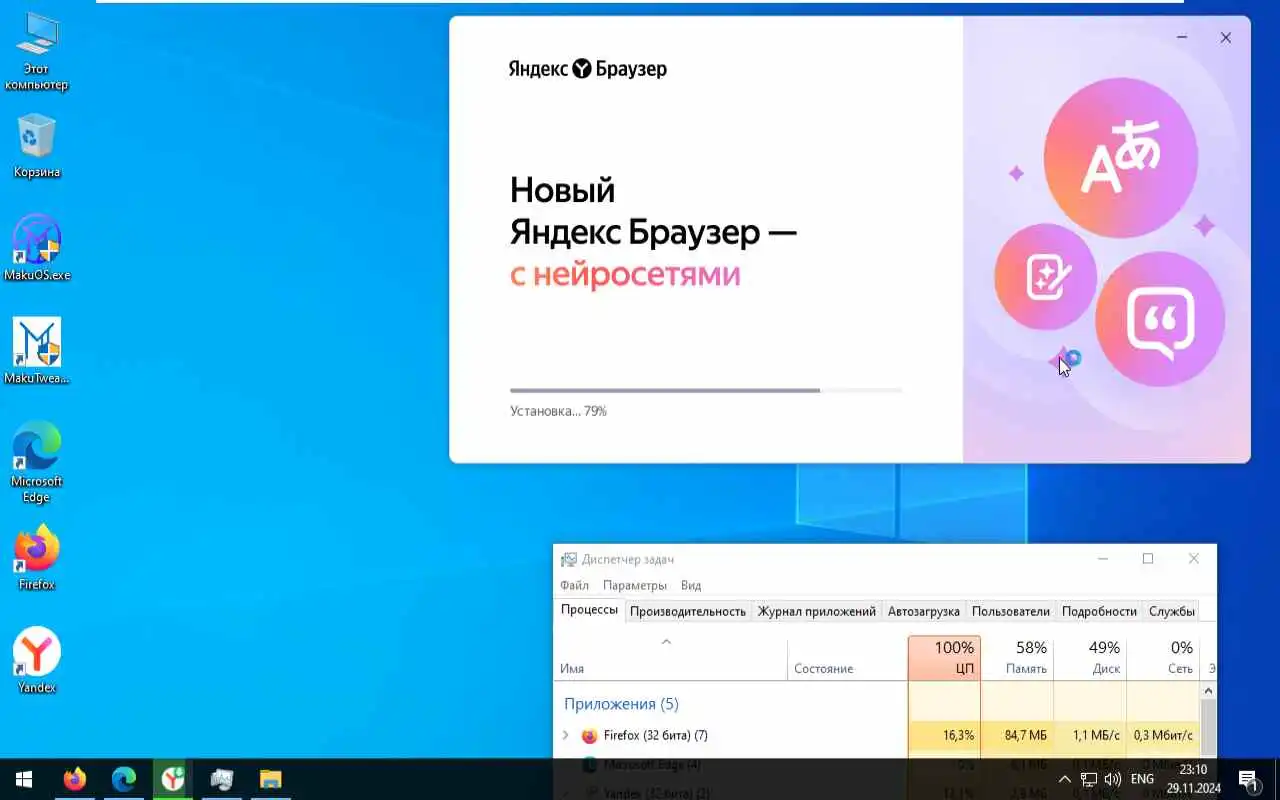Show hidden tray icons chevron
This screenshot has height=800, width=1280.
1065,779
